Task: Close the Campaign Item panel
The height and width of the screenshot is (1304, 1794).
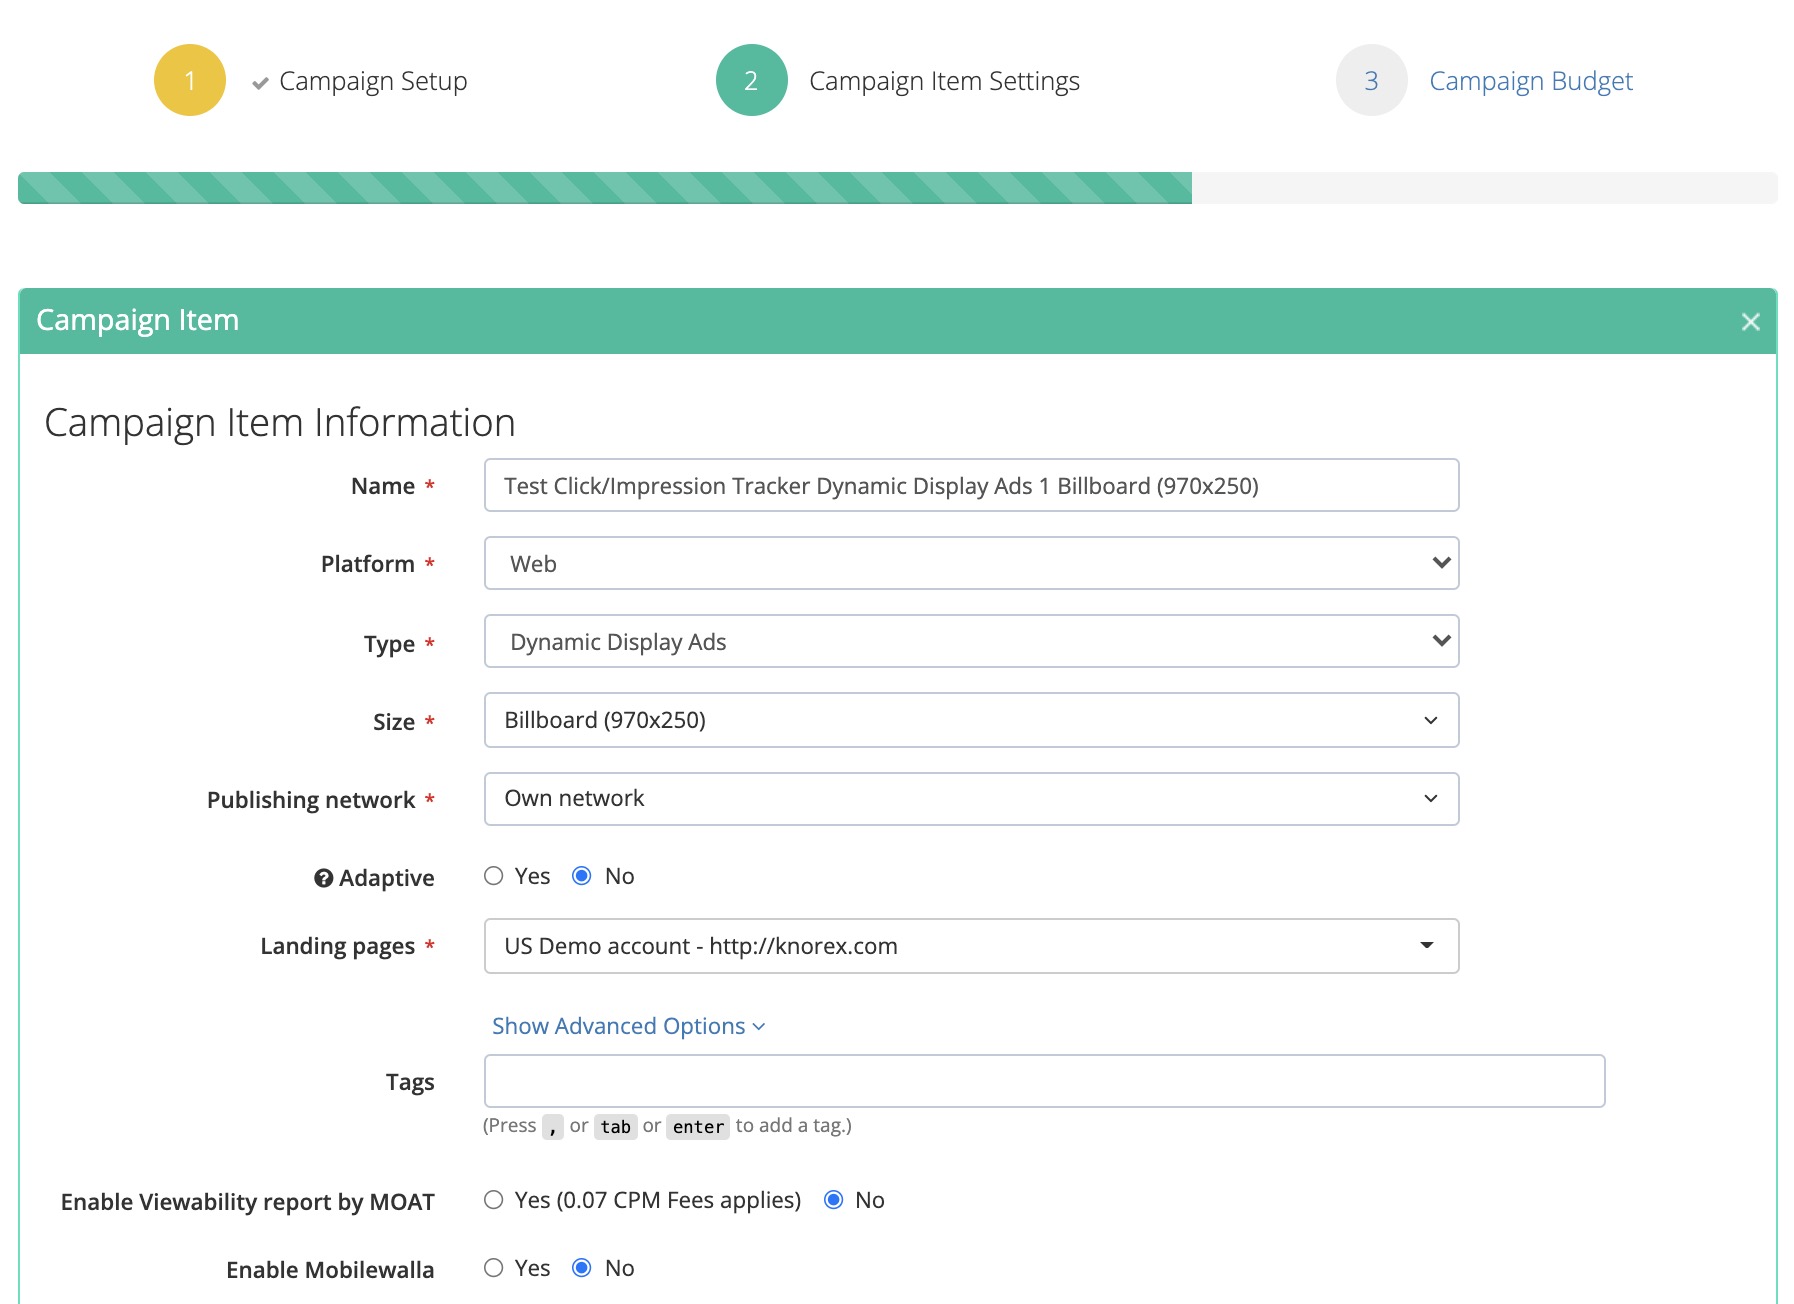Action: [x=1751, y=321]
